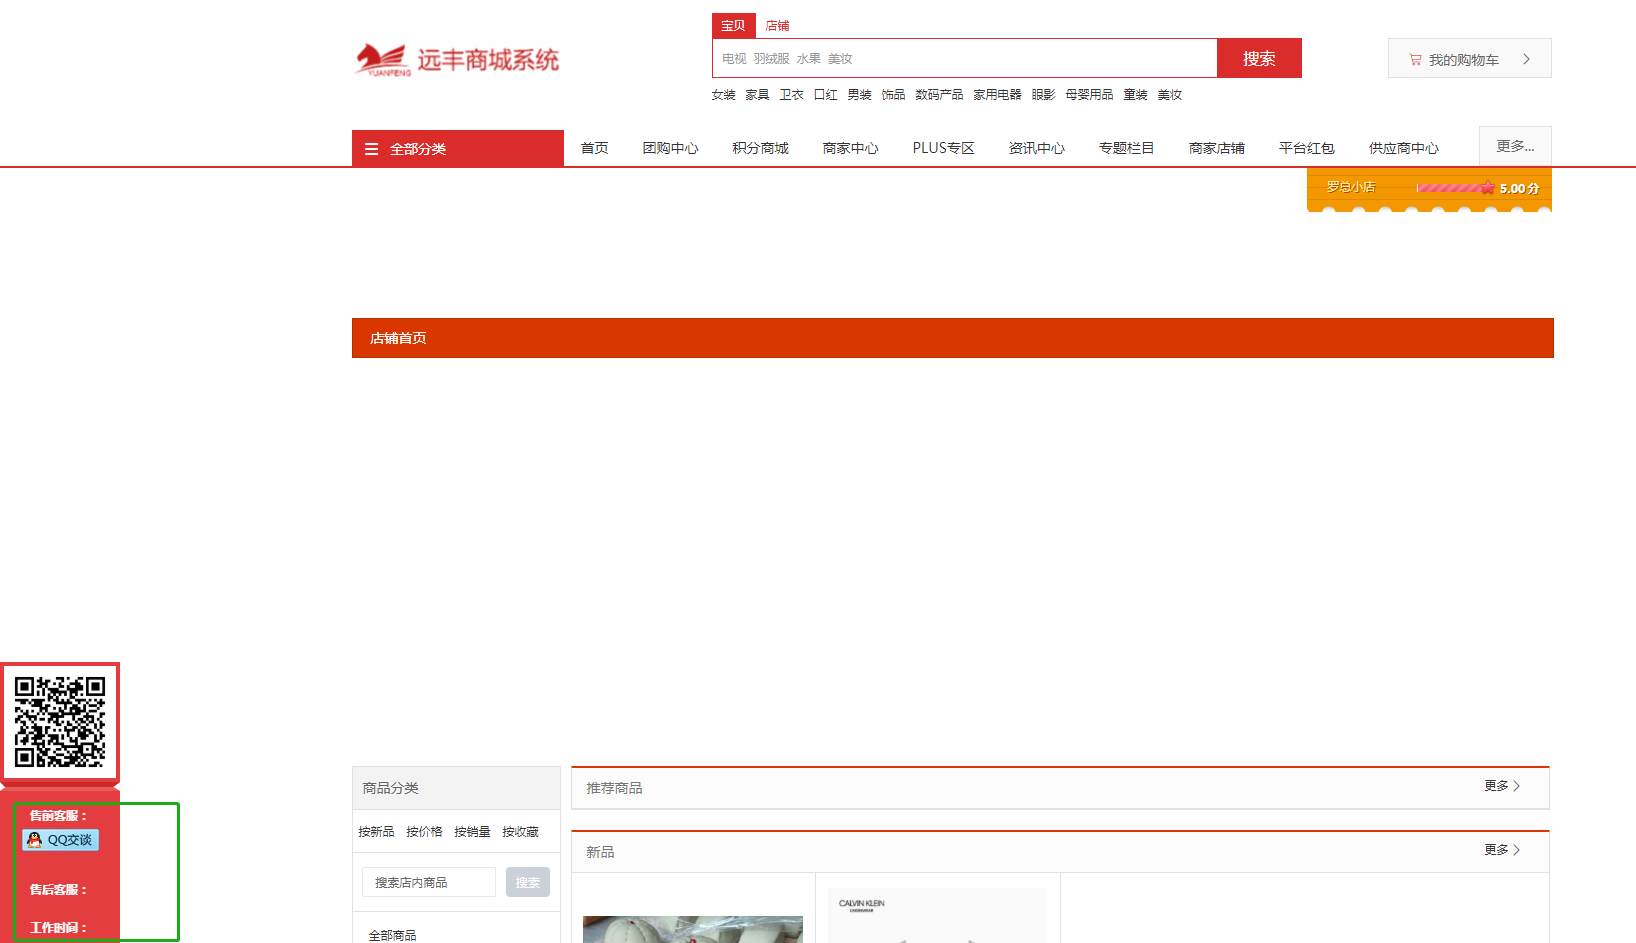This screenshot has width=1636, height=943.
Task: Open PLUS专区 navigation item
Action: click(x=943, y=148)
